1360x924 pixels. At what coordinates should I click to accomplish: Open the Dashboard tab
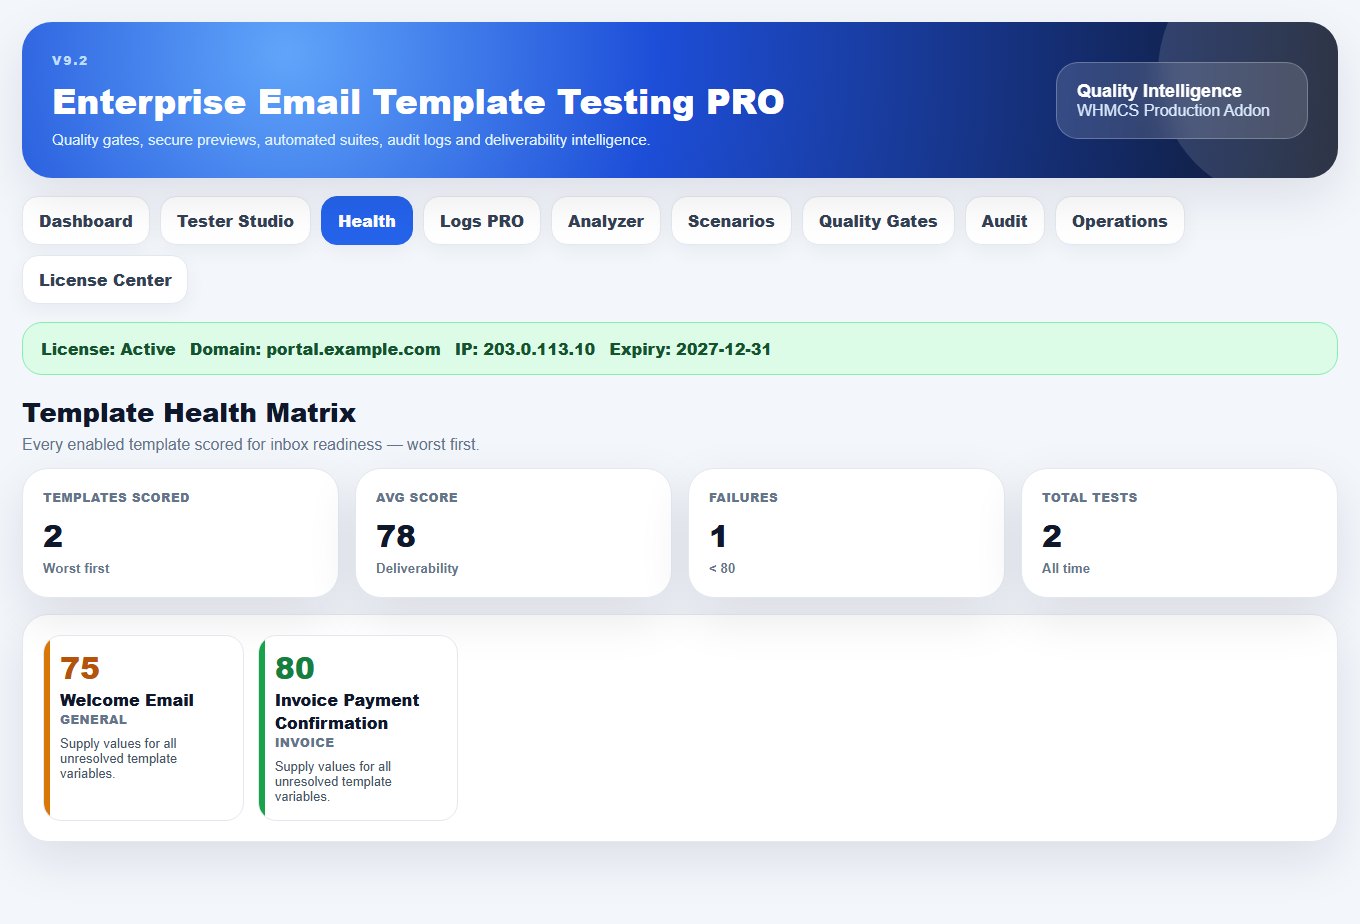coord(86,221)
